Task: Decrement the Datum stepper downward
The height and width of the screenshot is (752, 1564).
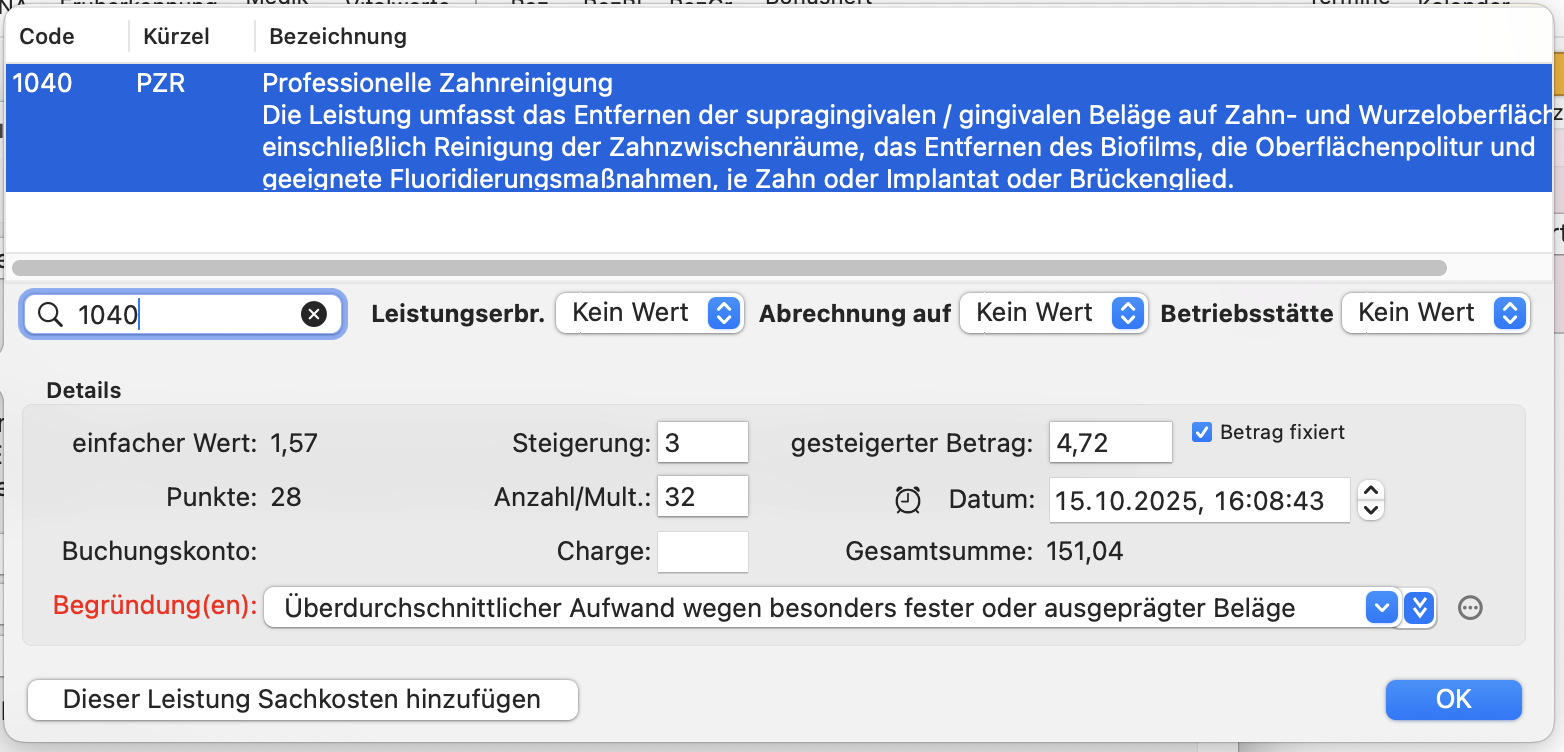Action: tap(1372, 510)
